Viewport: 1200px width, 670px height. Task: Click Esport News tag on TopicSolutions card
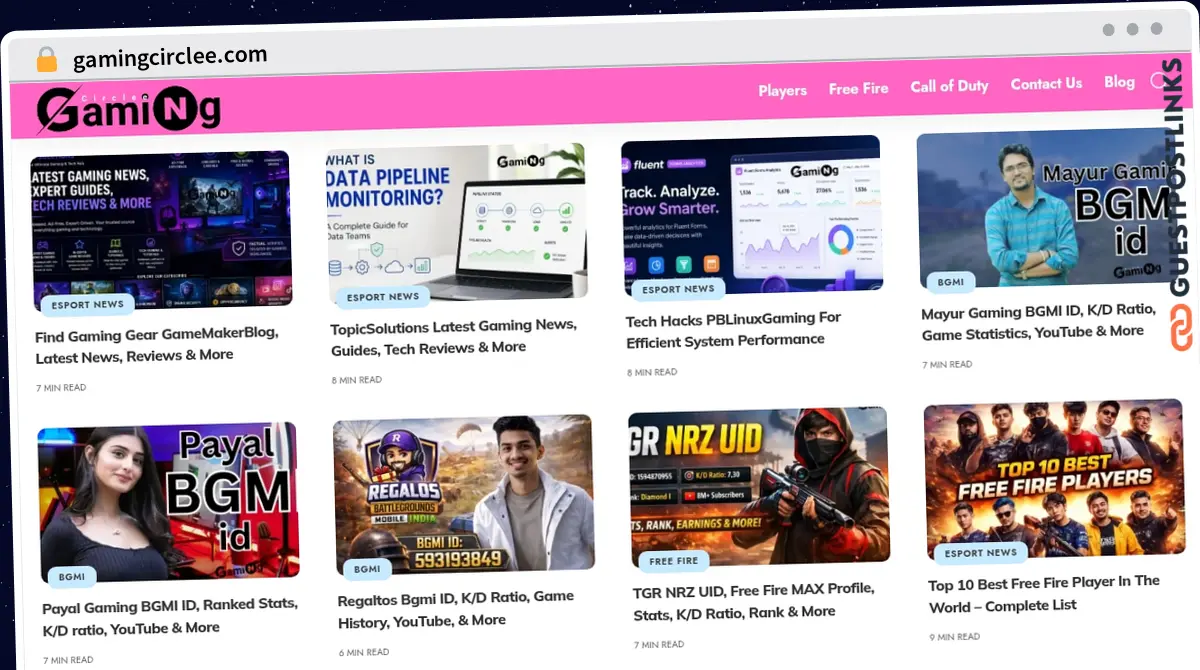point(383,297)
